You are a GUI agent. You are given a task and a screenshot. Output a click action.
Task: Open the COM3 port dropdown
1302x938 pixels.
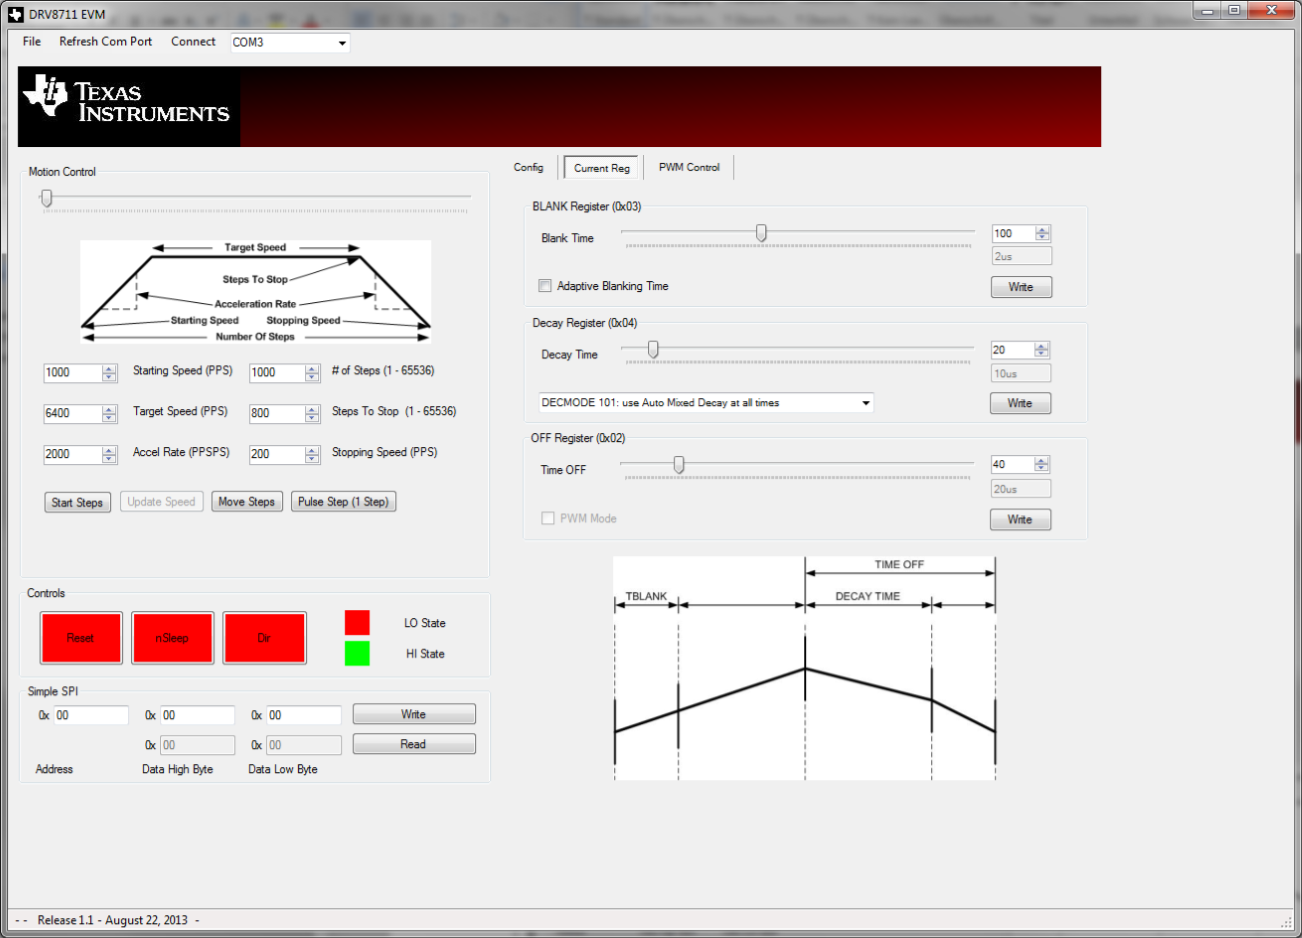click(342, 43)
